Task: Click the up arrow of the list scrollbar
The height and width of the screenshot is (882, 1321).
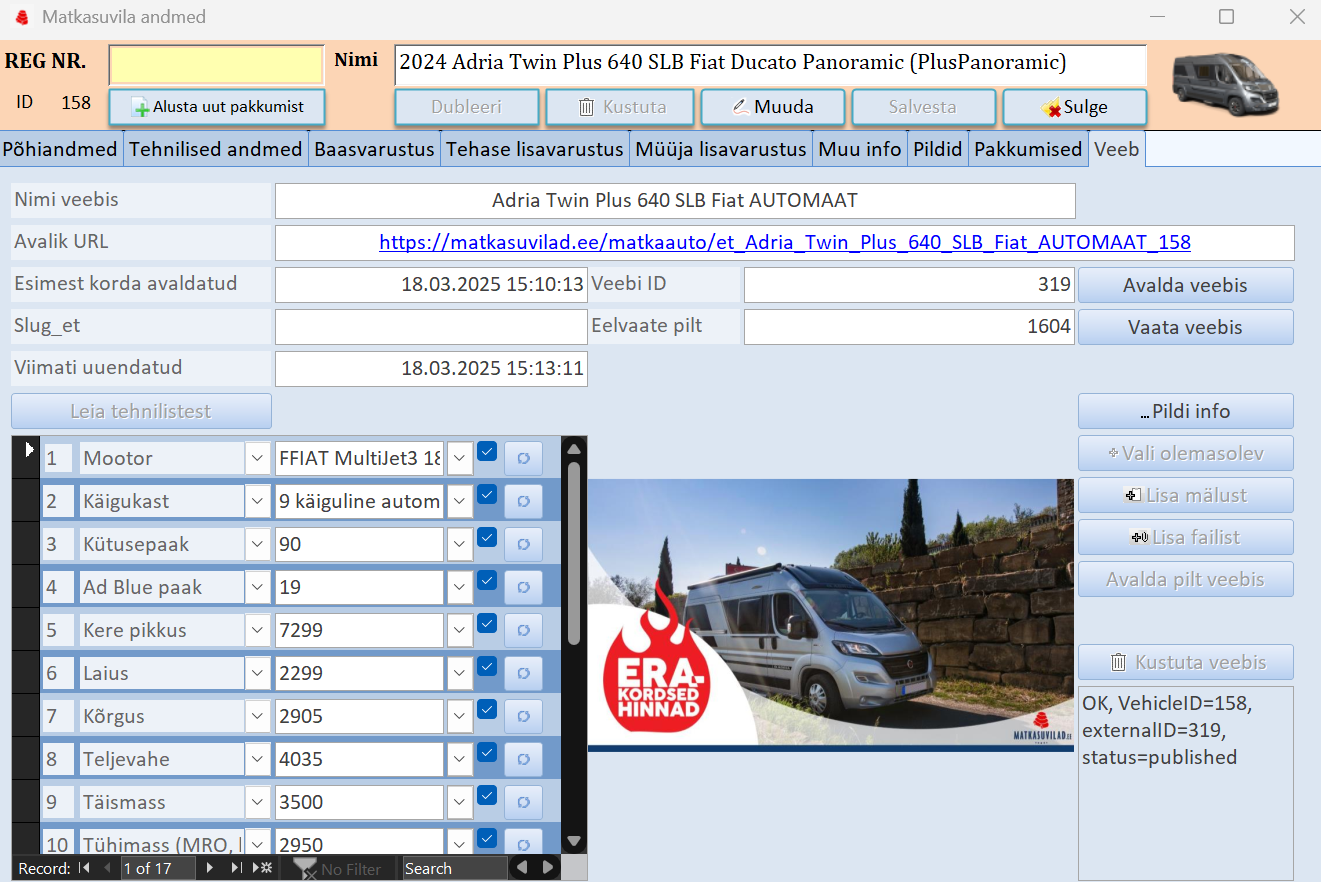Action: (x=574, y=447)
